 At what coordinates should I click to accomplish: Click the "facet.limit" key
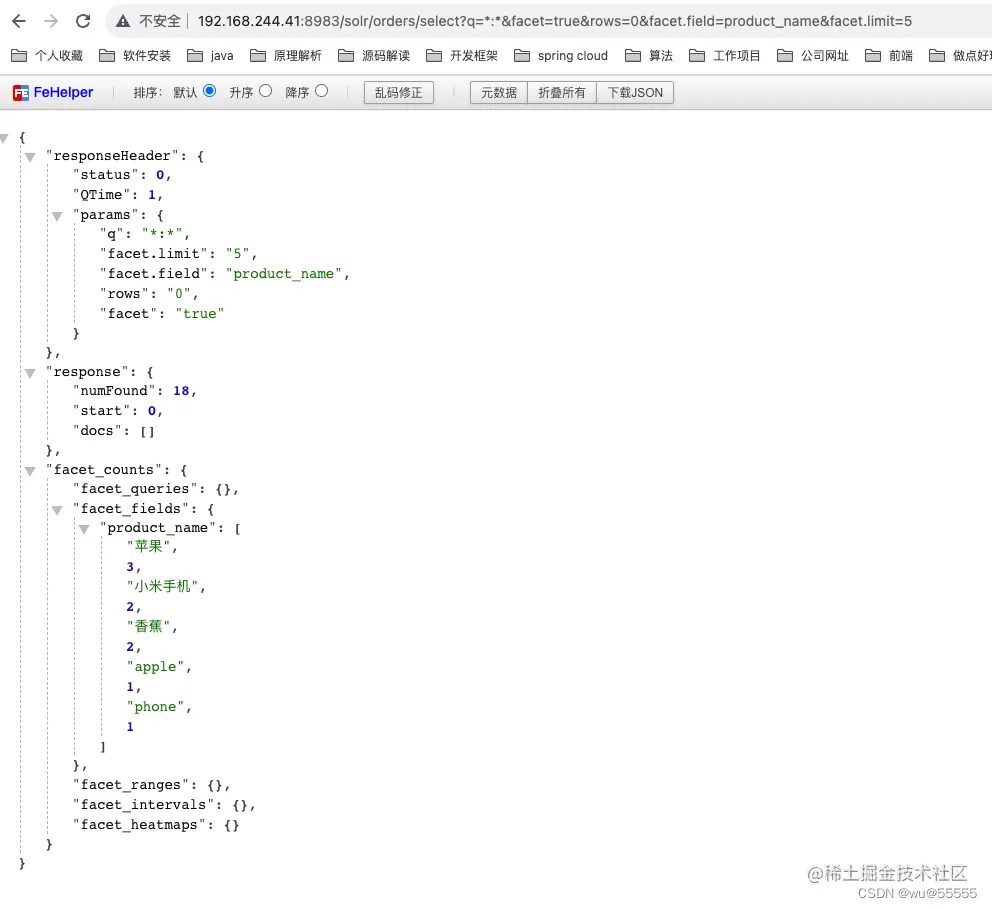154,254
